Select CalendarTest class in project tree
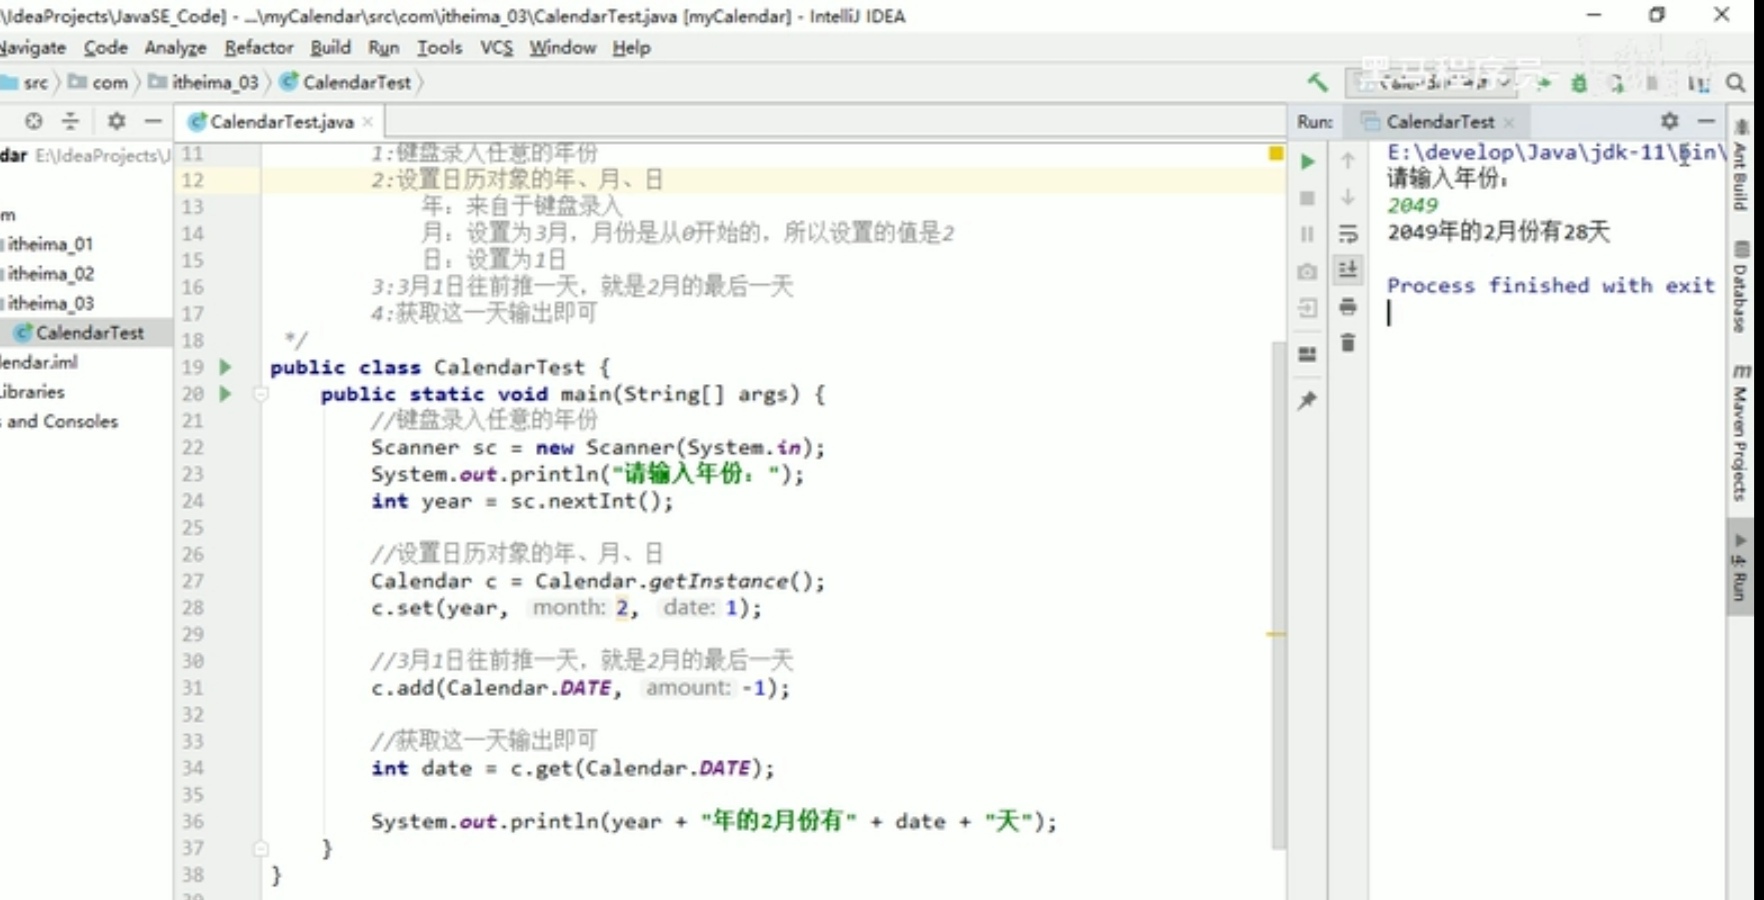1764x900 pixels. (89, 332)
